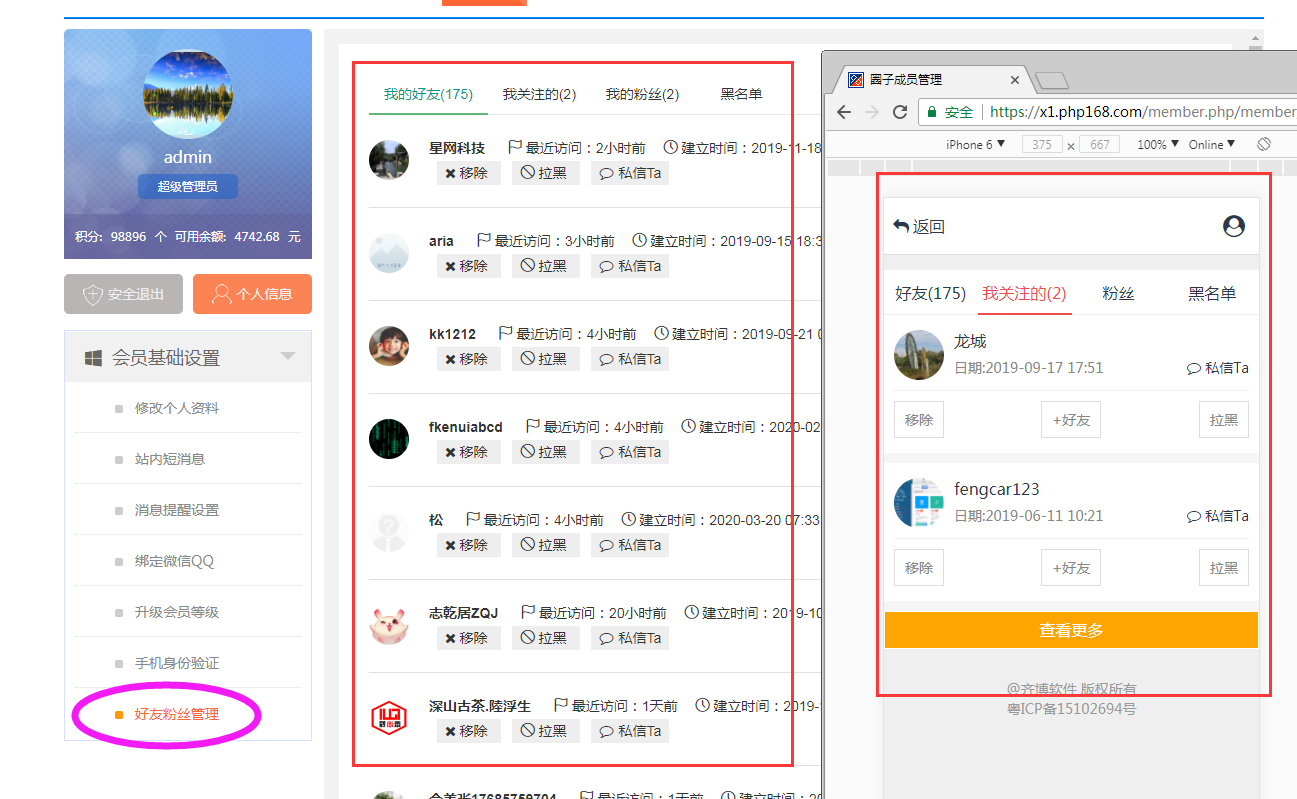Click the 安全退出 button
Screen dimensions: 1297x799
[x=123, y=294]
